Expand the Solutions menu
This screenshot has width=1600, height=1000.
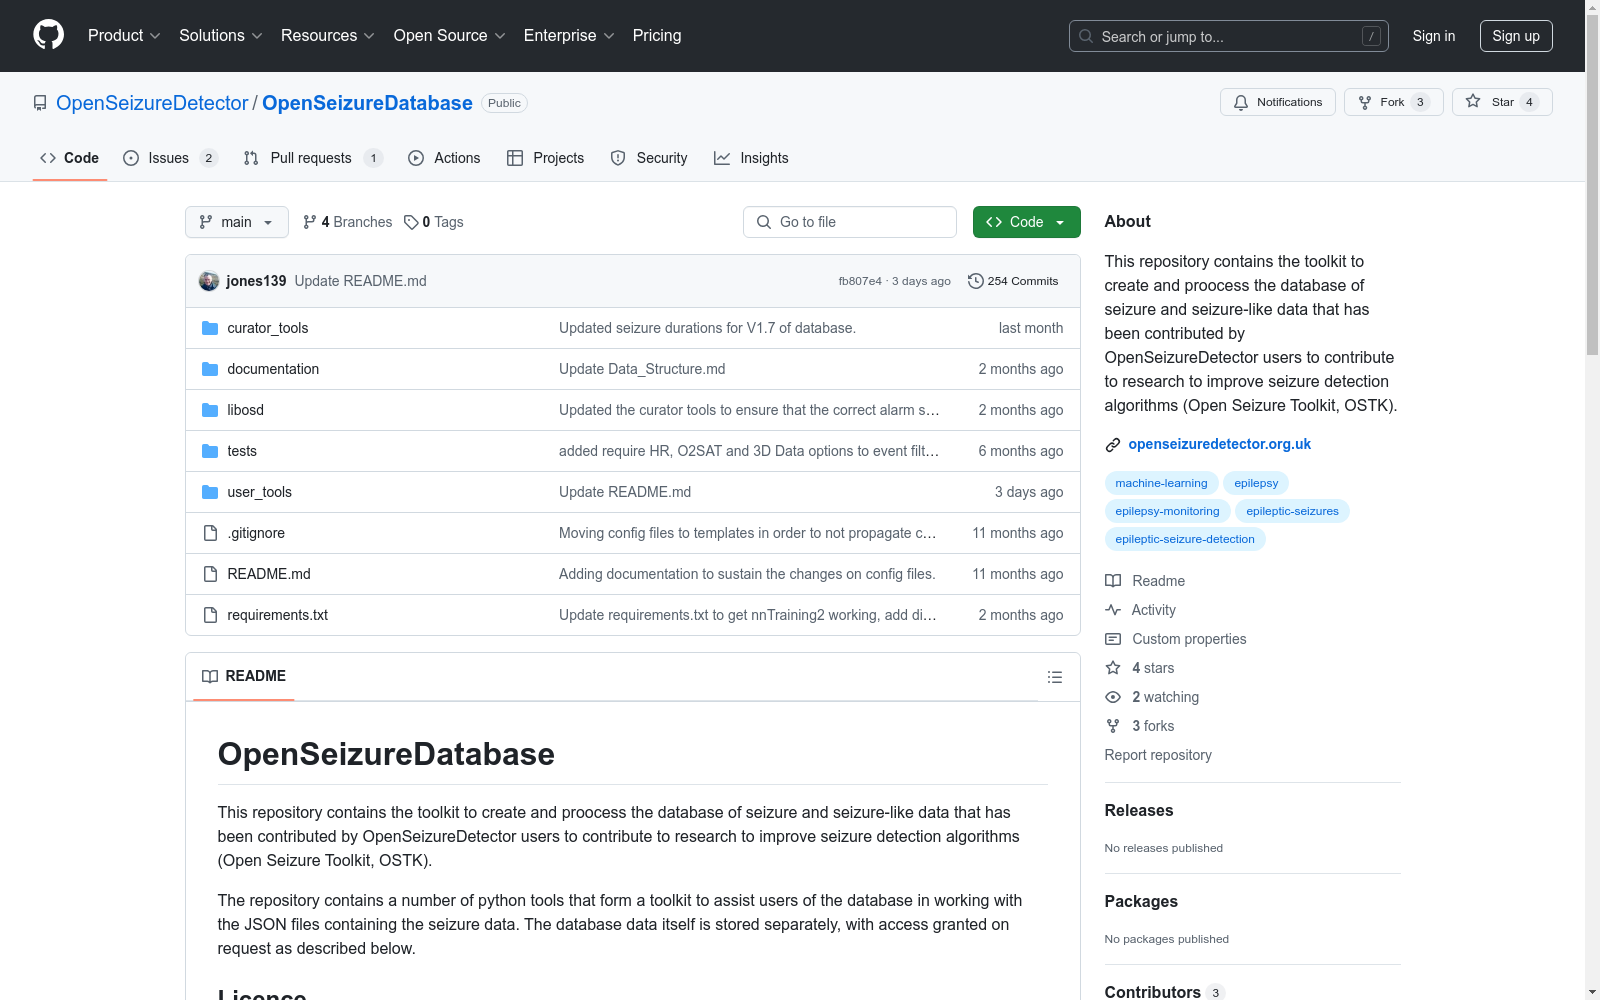click(221, 35)
